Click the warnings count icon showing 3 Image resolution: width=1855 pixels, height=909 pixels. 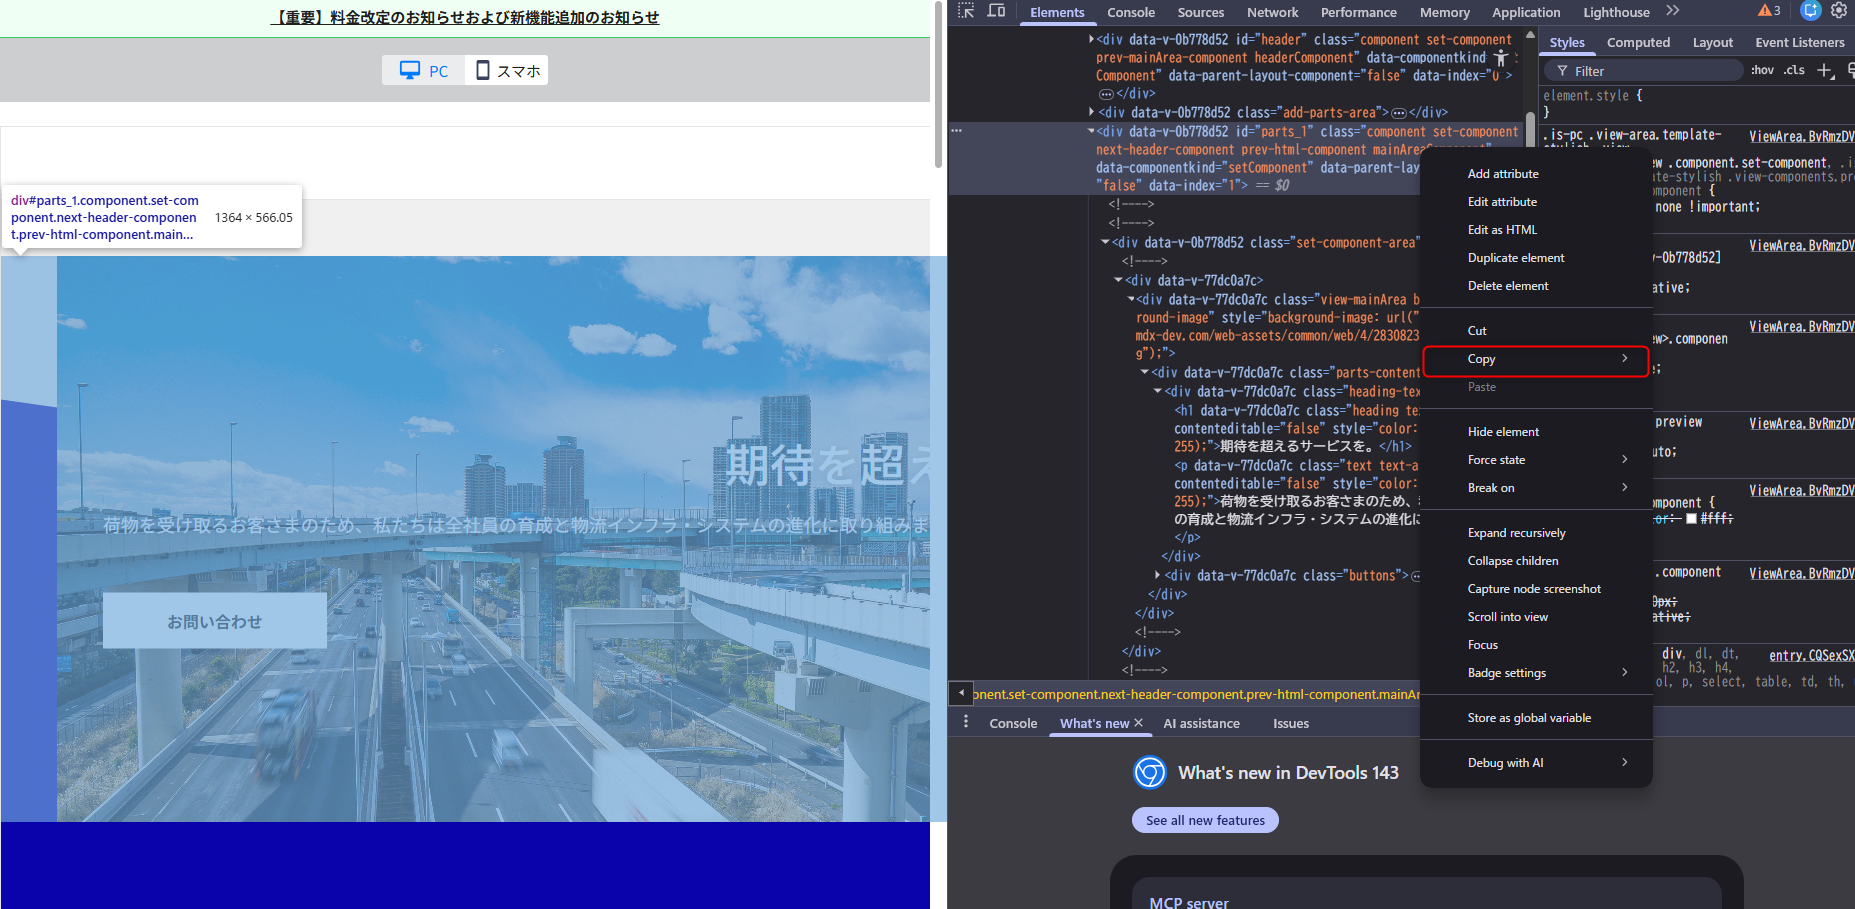(x=1769, y=11)
